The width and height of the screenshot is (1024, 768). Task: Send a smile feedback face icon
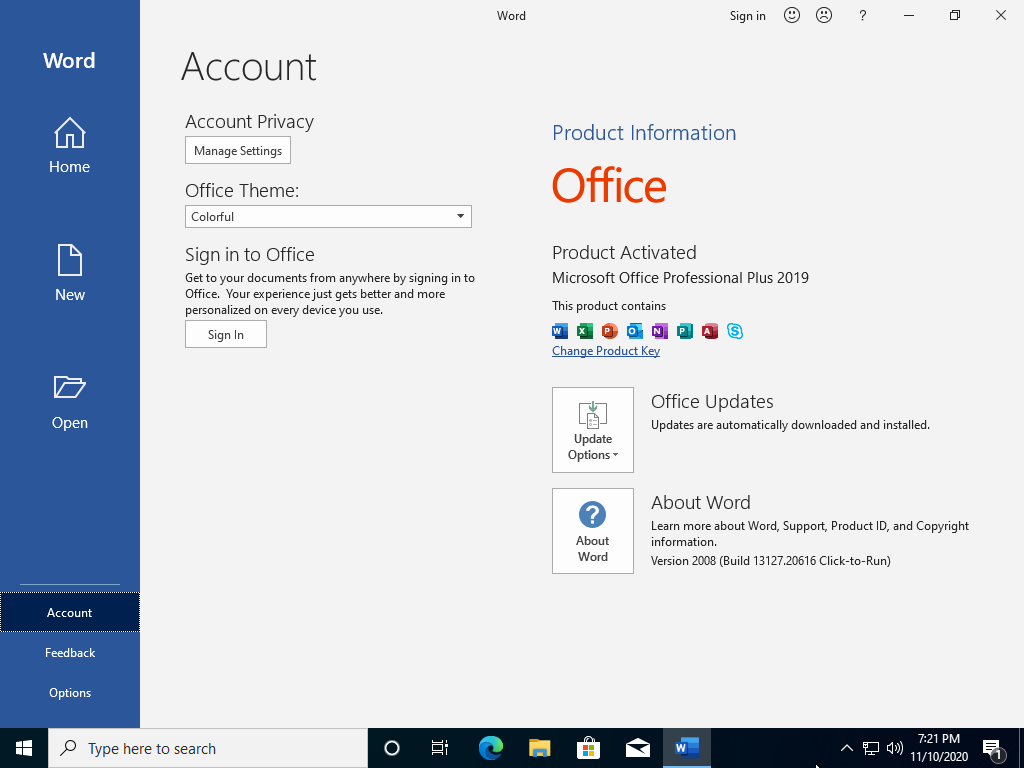[792, 15]
